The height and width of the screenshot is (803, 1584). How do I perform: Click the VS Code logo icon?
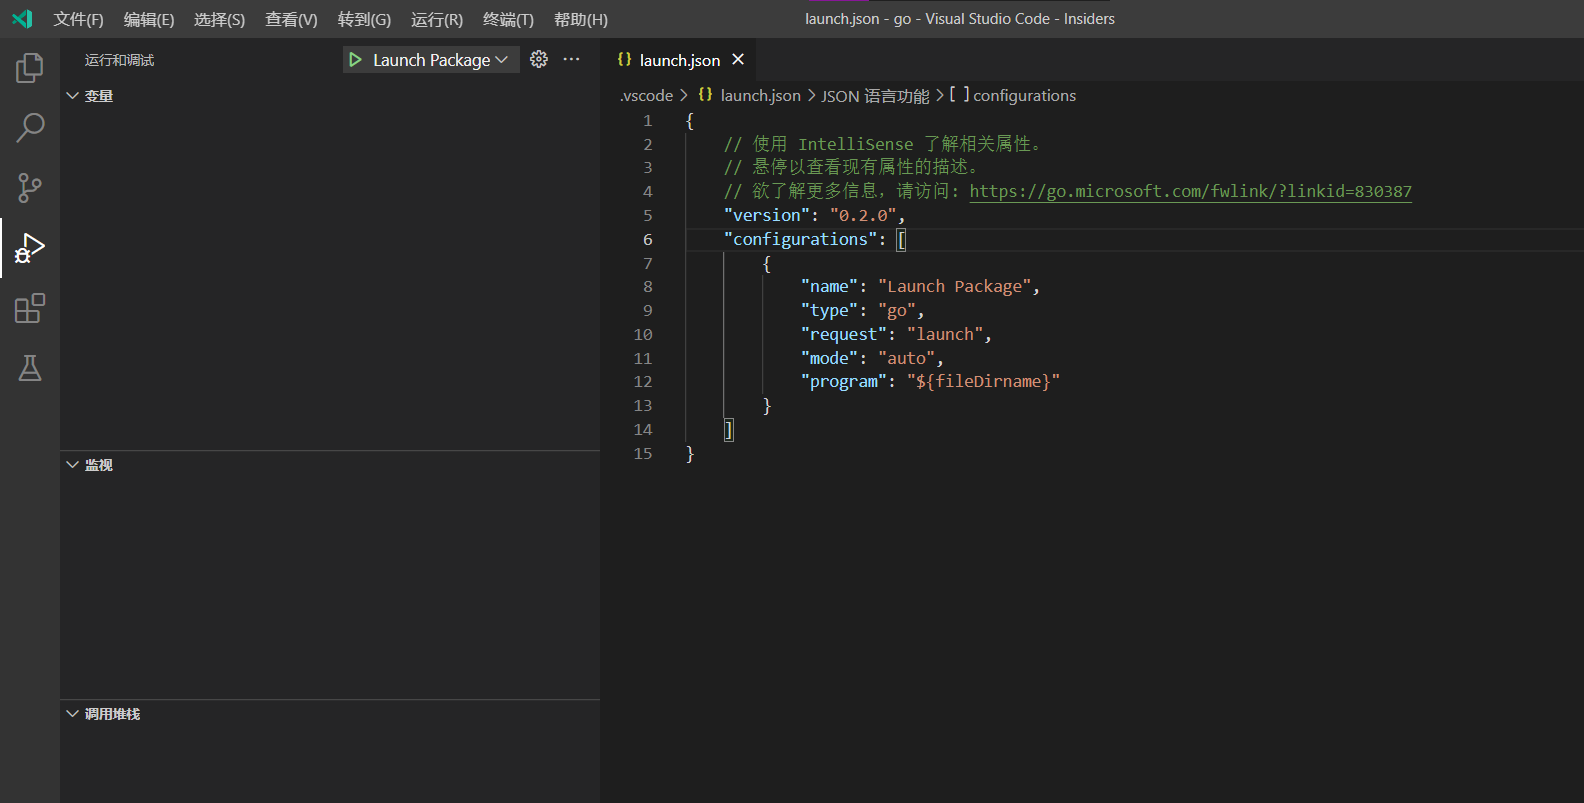[22, 19]
